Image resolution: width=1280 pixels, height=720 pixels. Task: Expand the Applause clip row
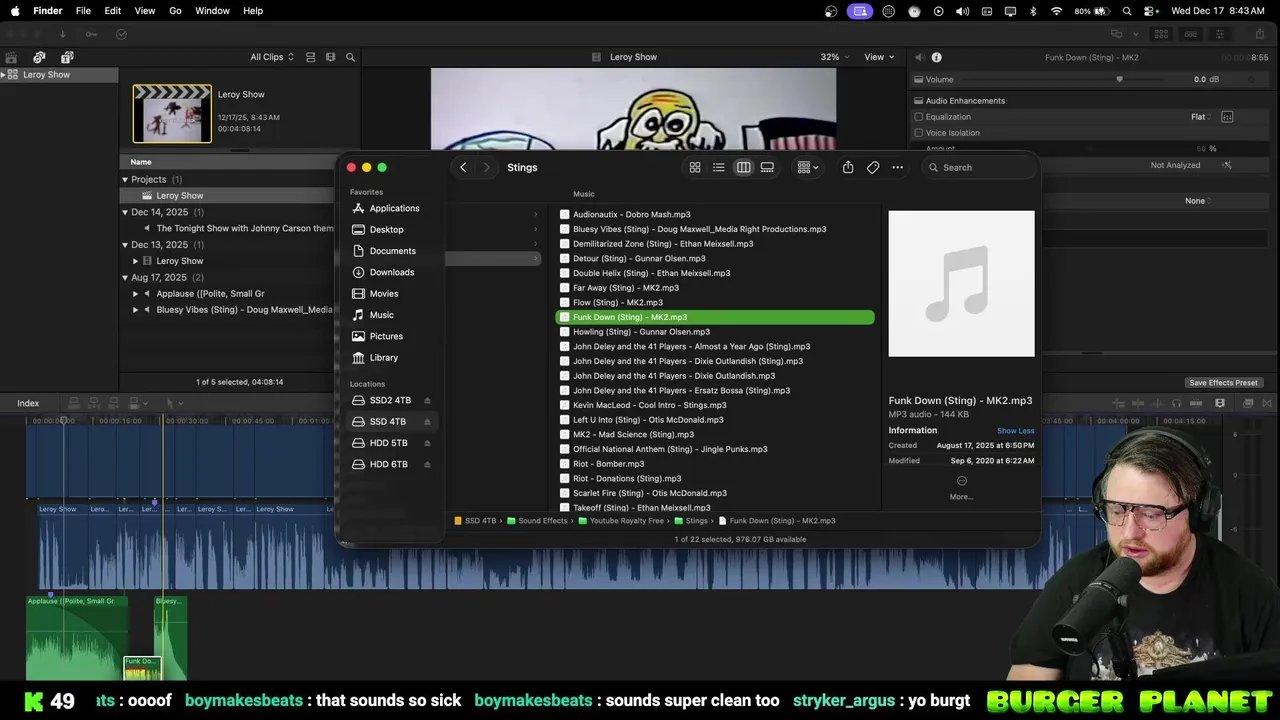tap(136, 294)
